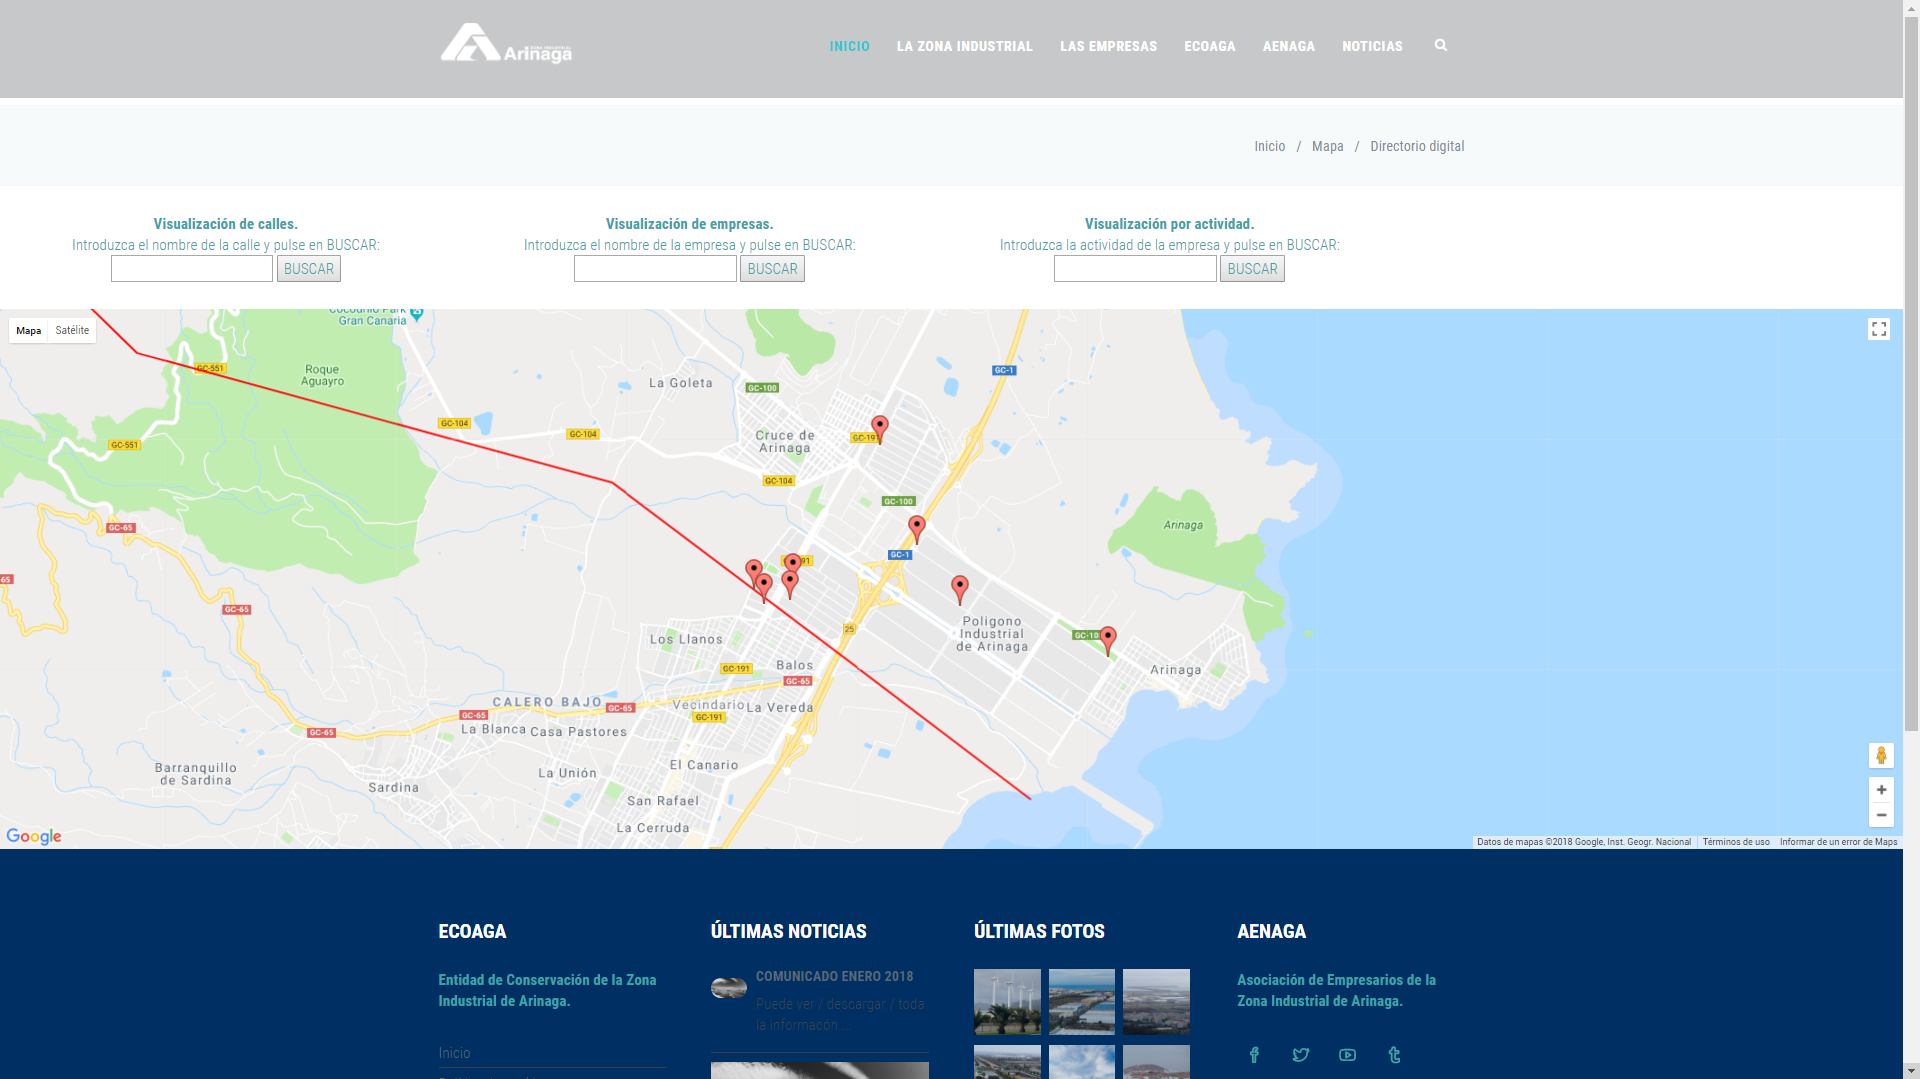Open the Las Empresas menu item

1108,46
